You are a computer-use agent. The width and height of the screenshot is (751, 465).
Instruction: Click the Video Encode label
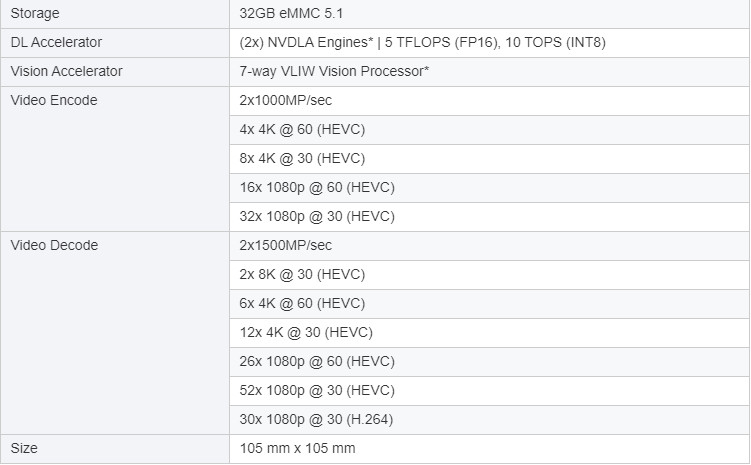coord(54,101)
